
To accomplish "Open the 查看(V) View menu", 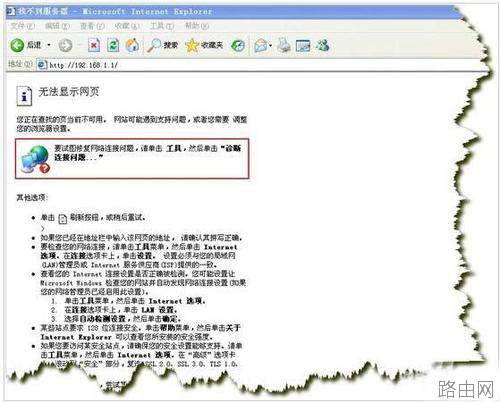I will tap(92, 26).
